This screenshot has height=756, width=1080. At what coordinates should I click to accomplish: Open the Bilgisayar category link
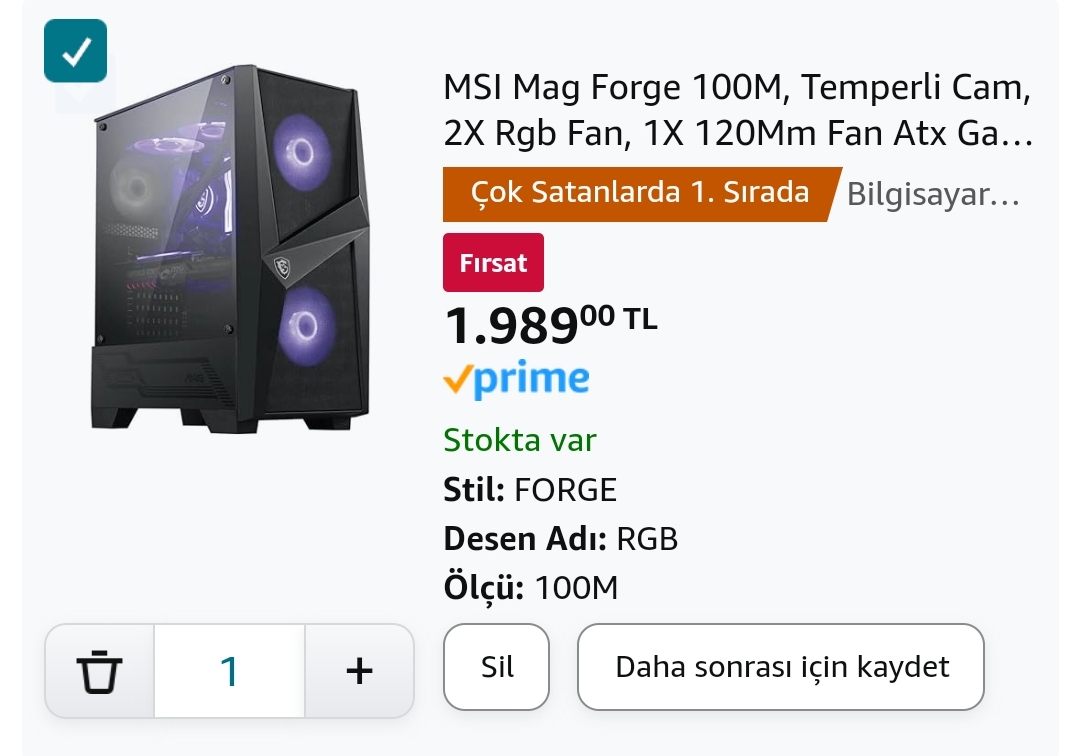(x=933, y=195)
